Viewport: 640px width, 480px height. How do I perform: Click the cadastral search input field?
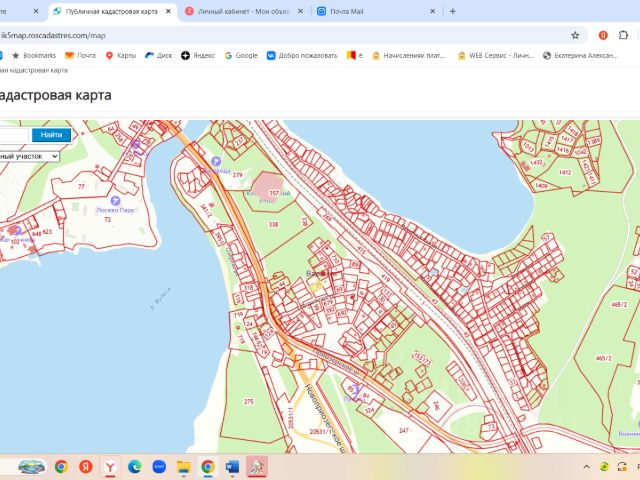[14, 135]
